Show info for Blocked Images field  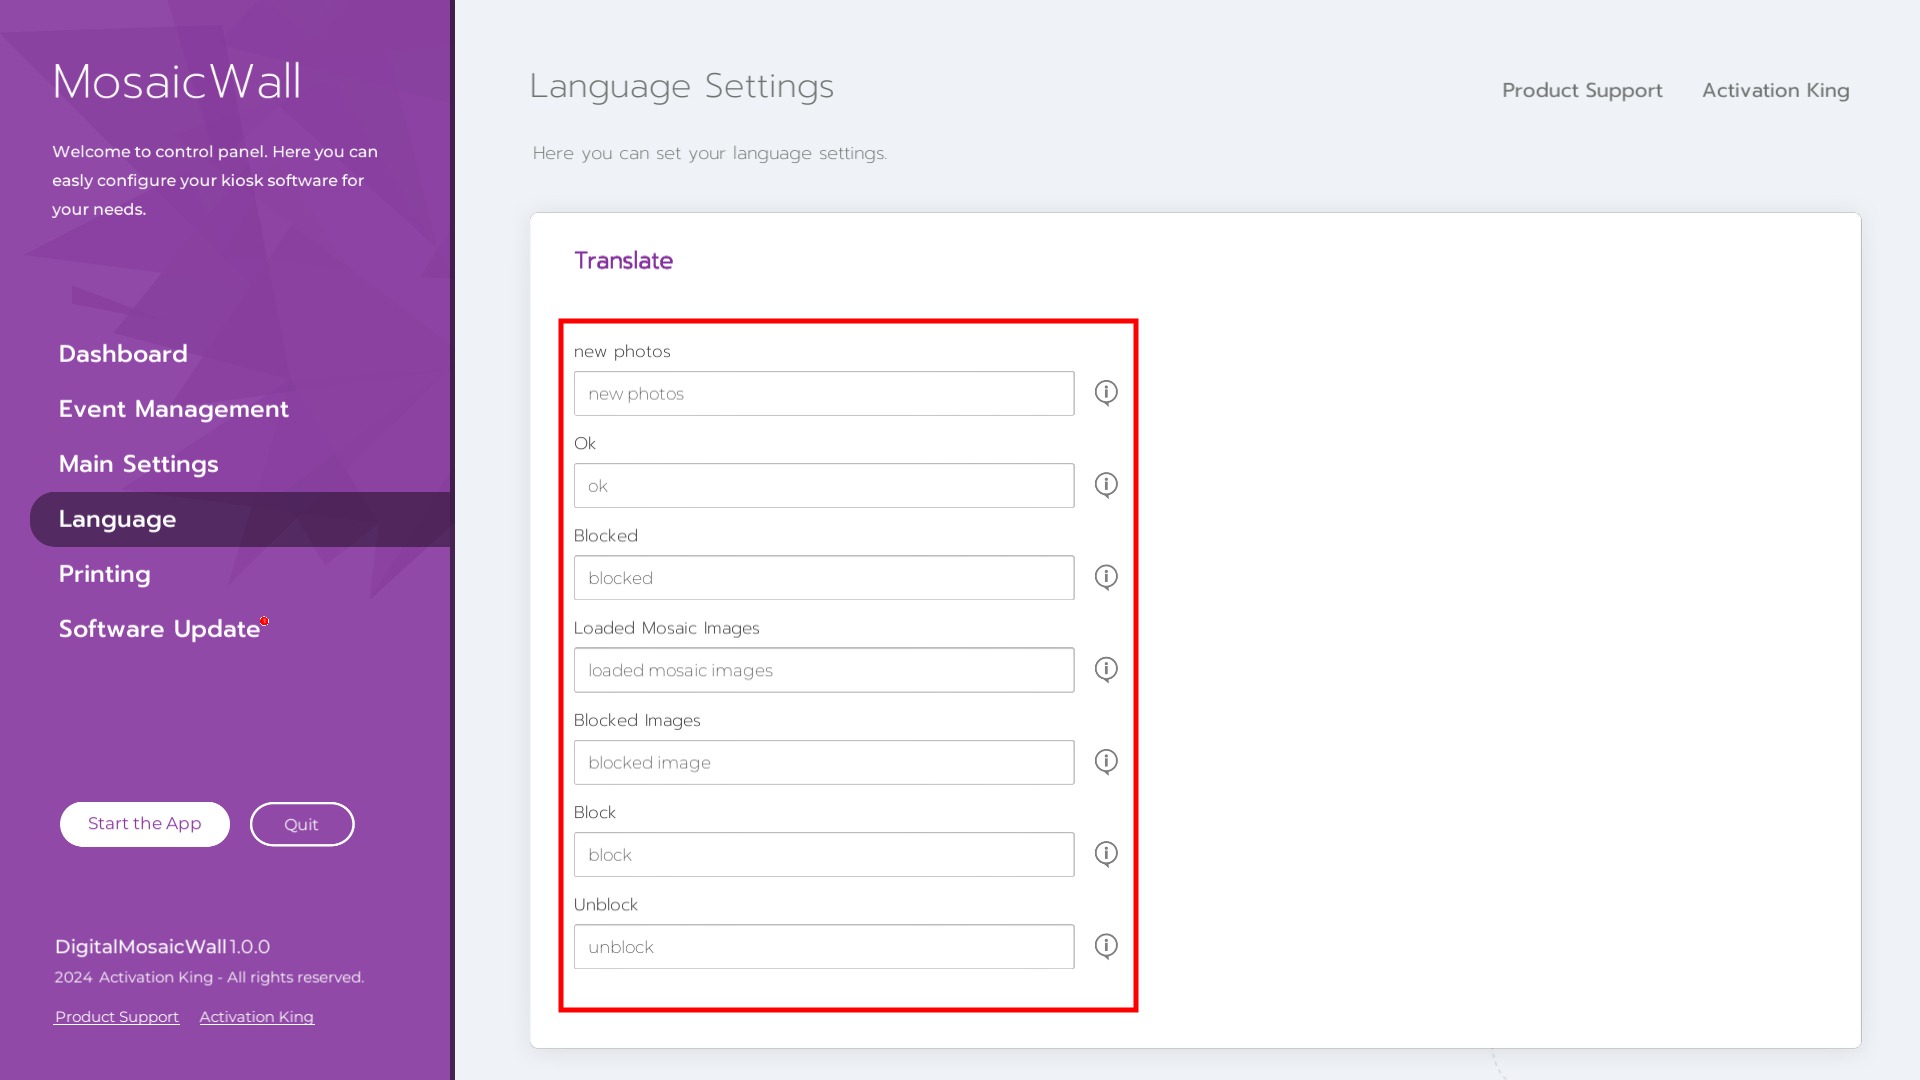coord(1105,761)
